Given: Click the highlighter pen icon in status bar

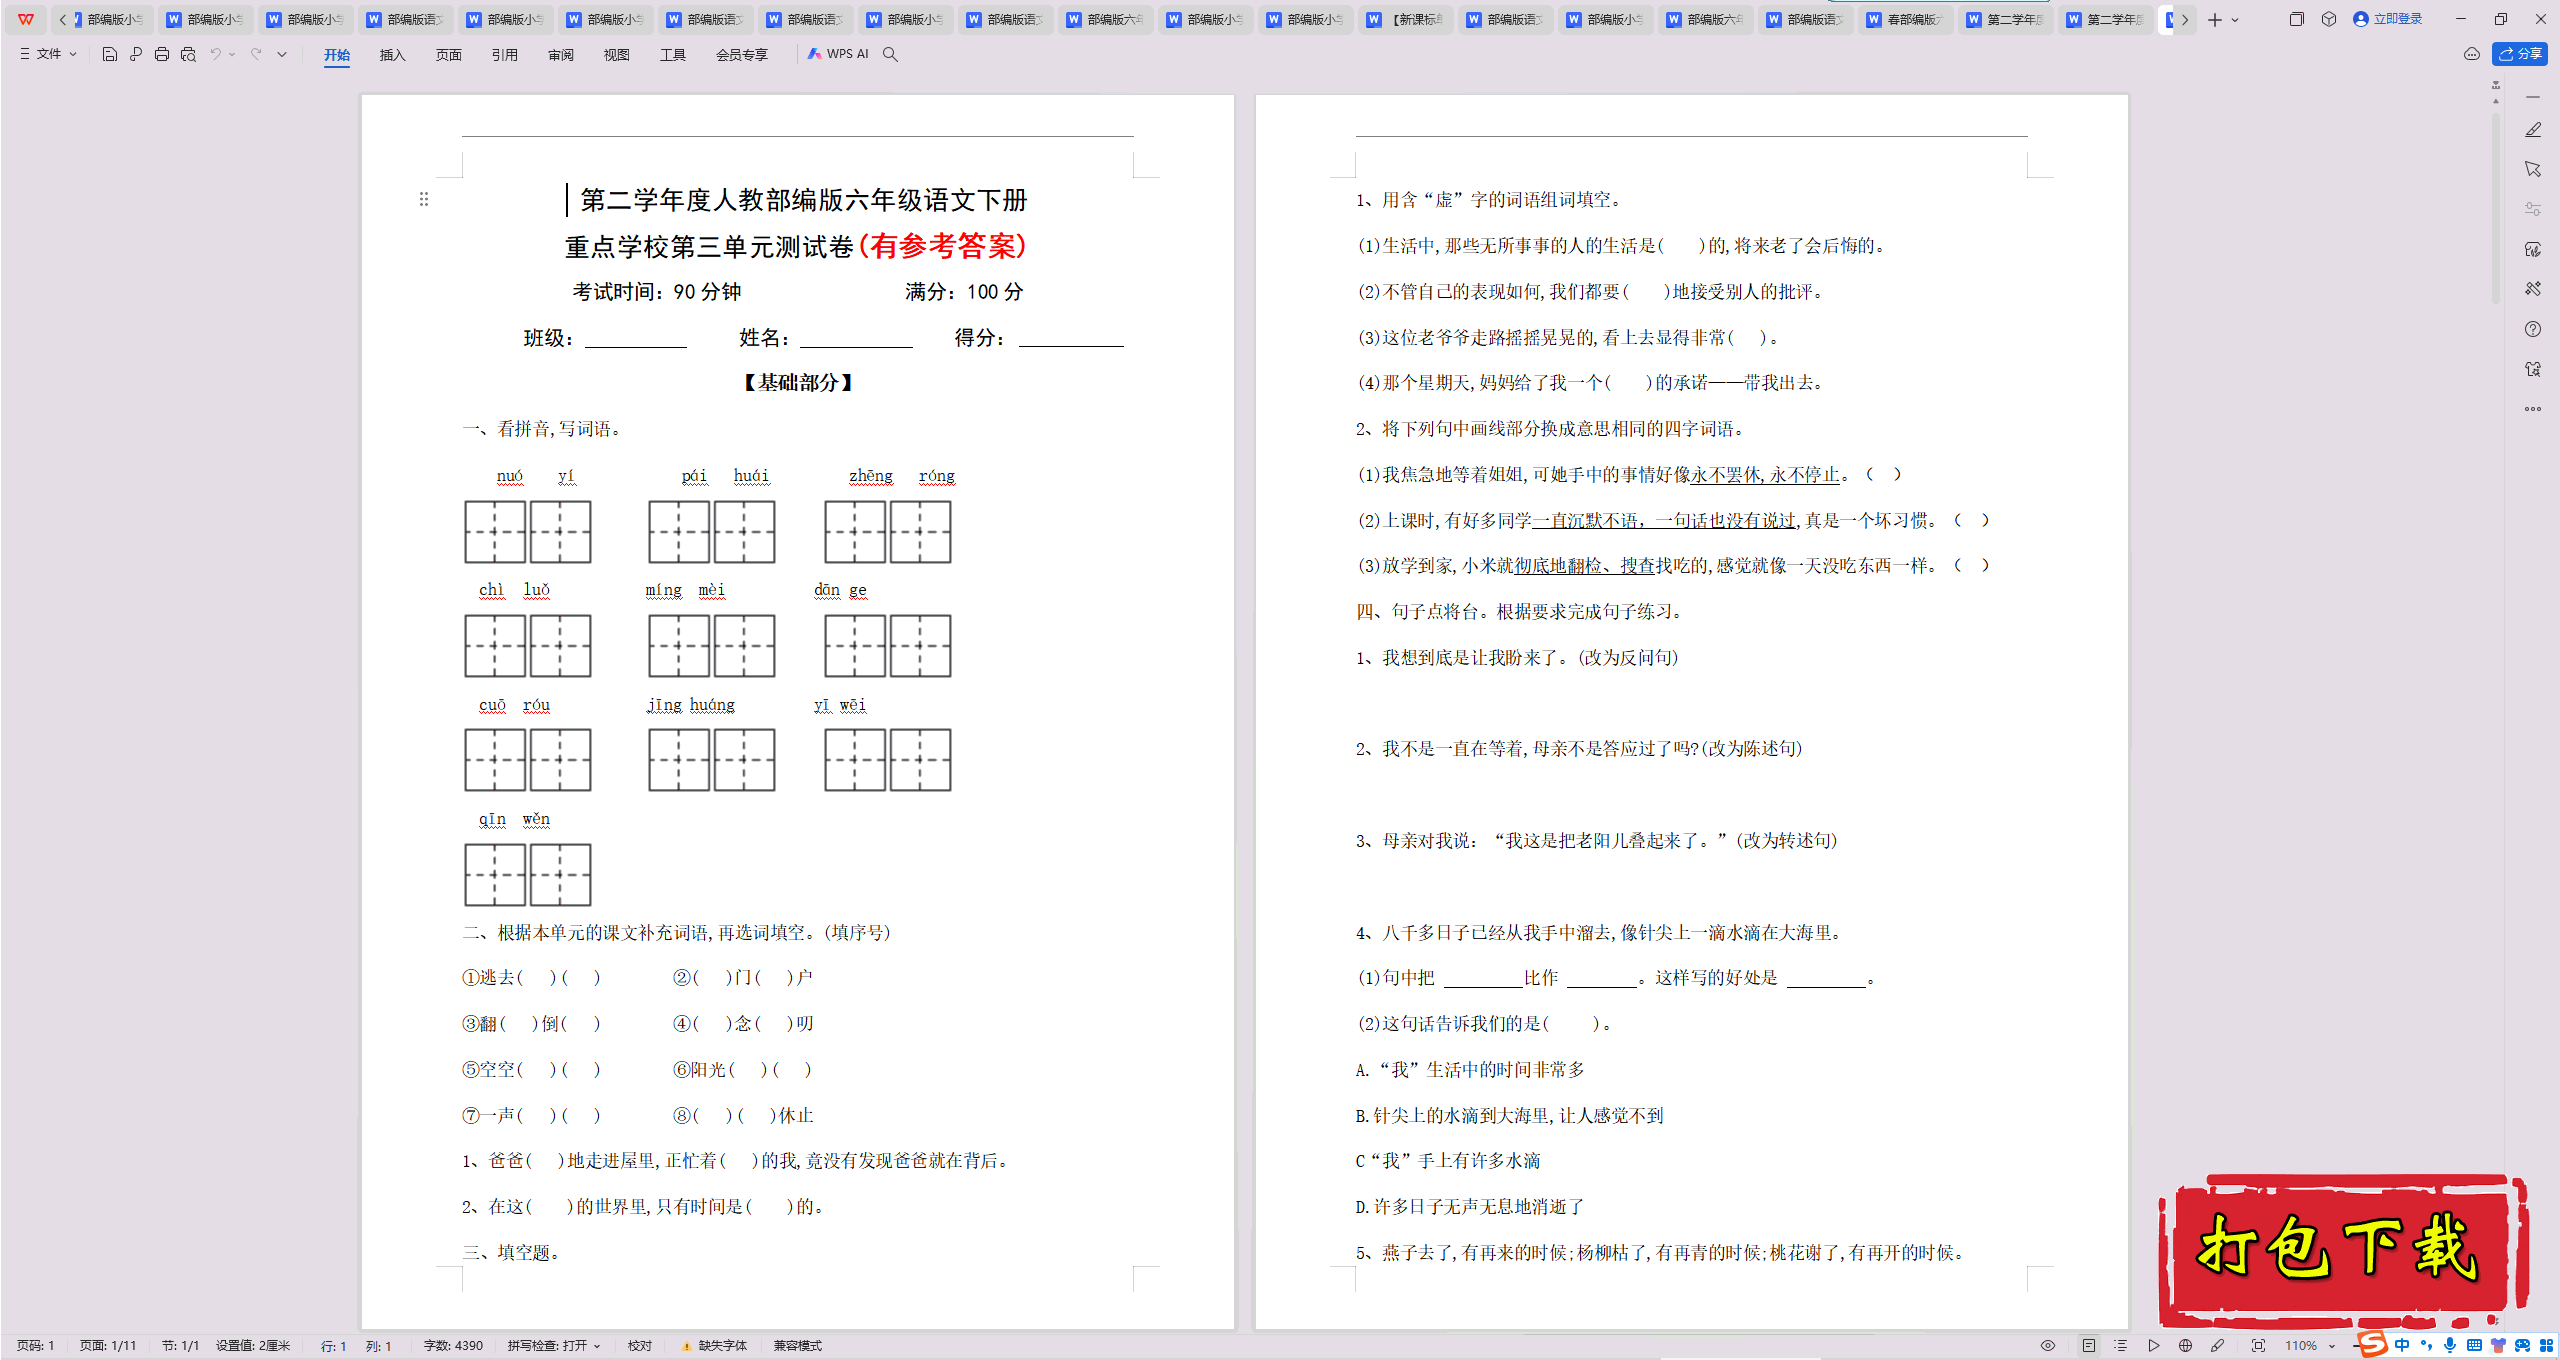Looking at the screenshot, I should click(x=2218, y=1346).
